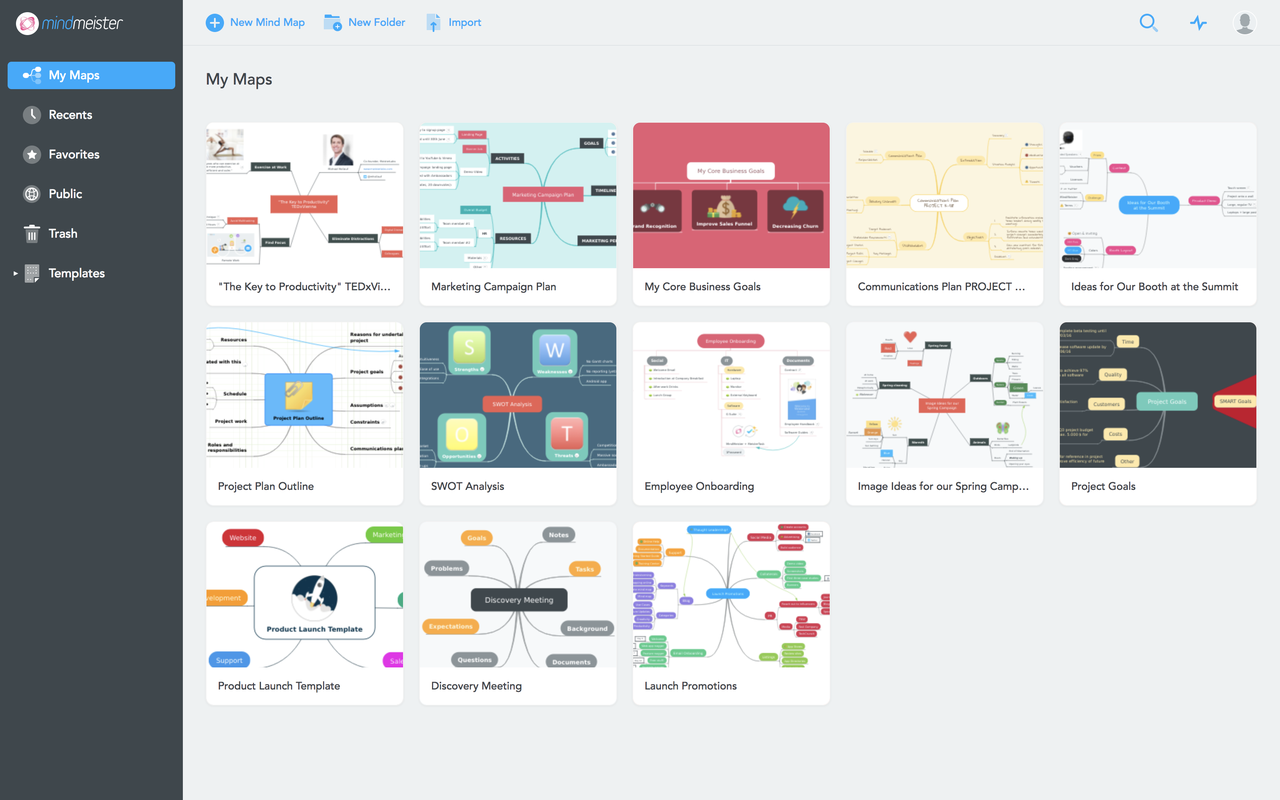Viewport: 1280px width, 800px height.
Task: Click the New Folder button
Action: (x=364, y=22)
